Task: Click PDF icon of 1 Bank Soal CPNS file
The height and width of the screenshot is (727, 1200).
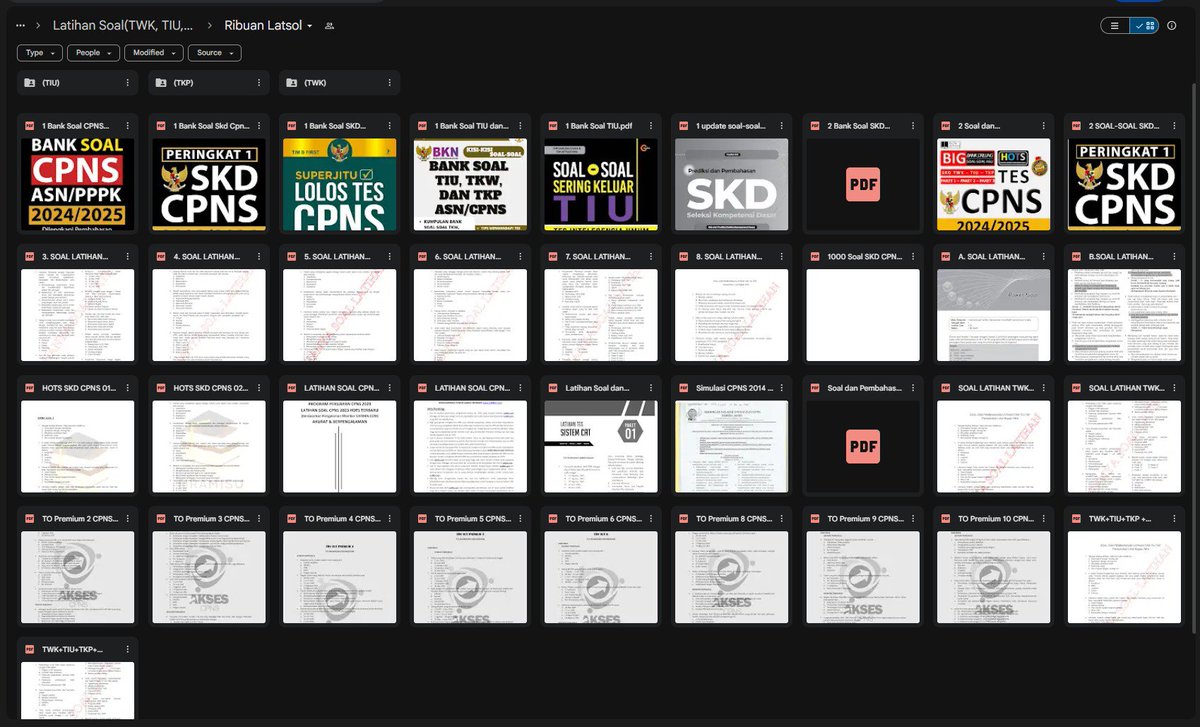Action: pos(29,126)
